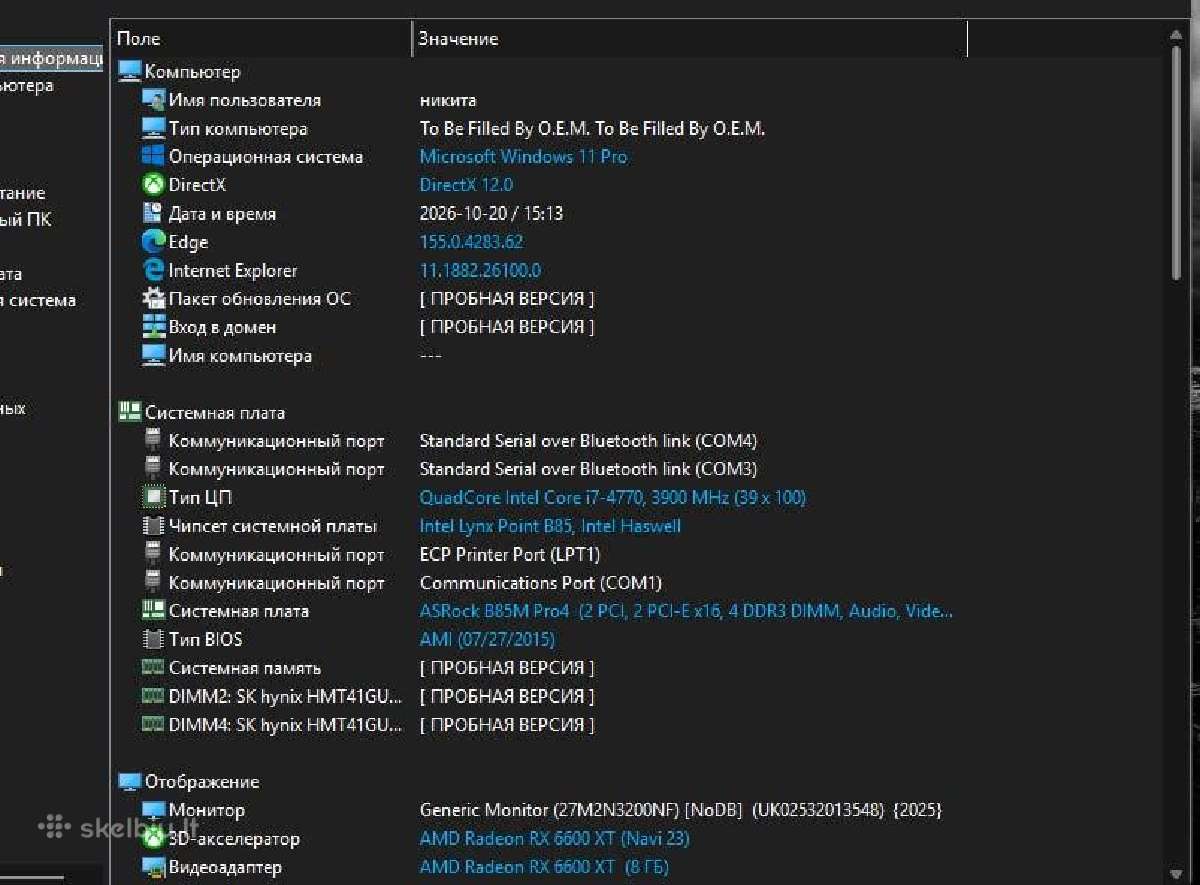Screen dimensions: 1200x885
Task: Click the port icon beside COM3 row
Action: [153, 468]
